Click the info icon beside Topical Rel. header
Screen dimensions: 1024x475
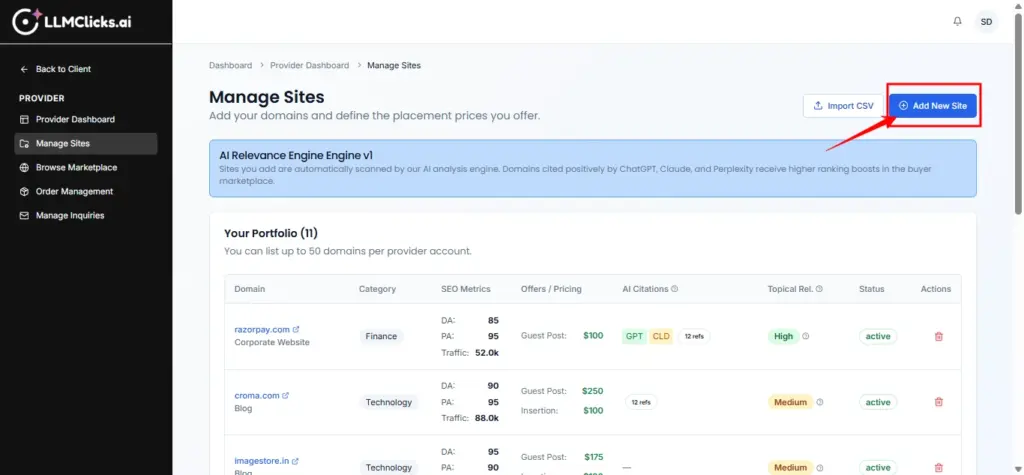819,289
